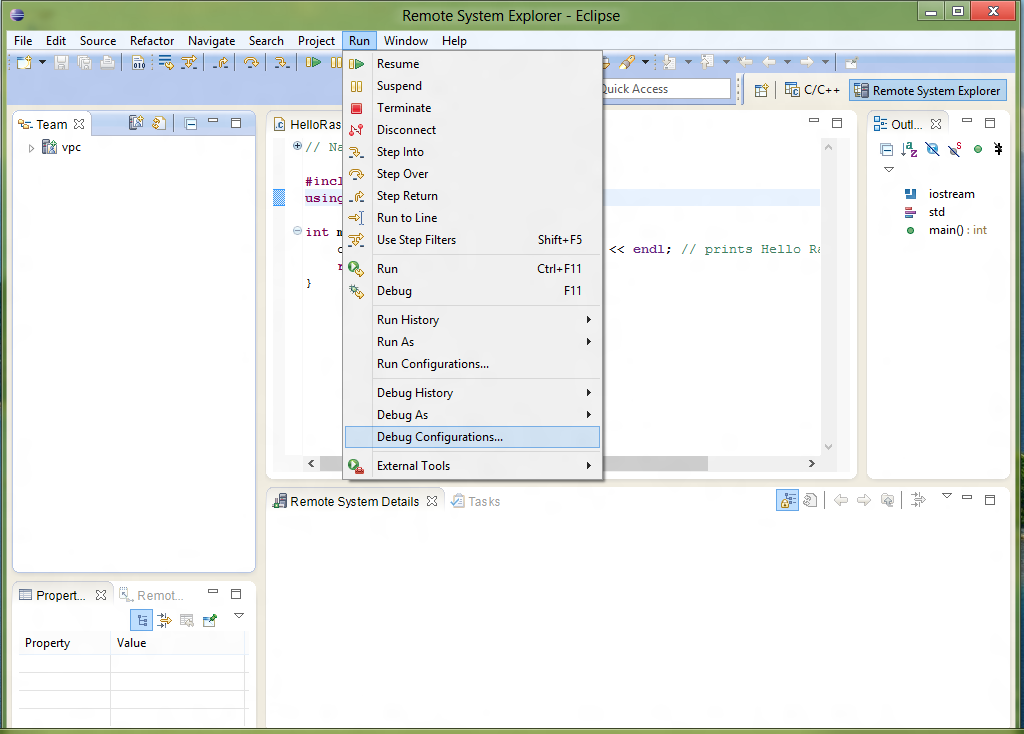Expand the vpc tree node
1024x734 pixels.
31,148
